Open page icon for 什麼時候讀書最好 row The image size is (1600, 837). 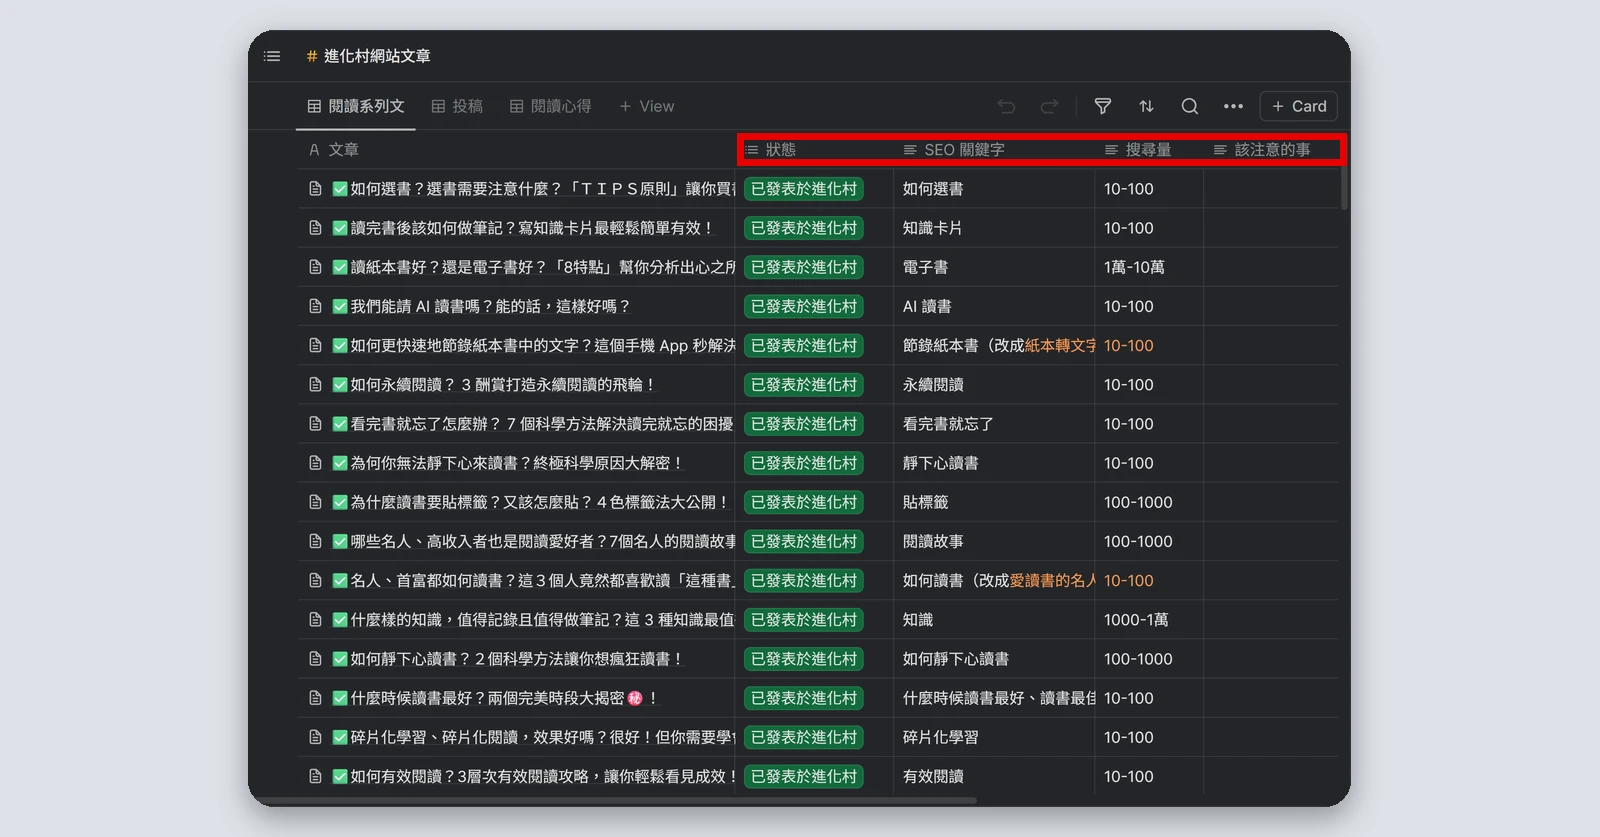(x=315, y=698)
